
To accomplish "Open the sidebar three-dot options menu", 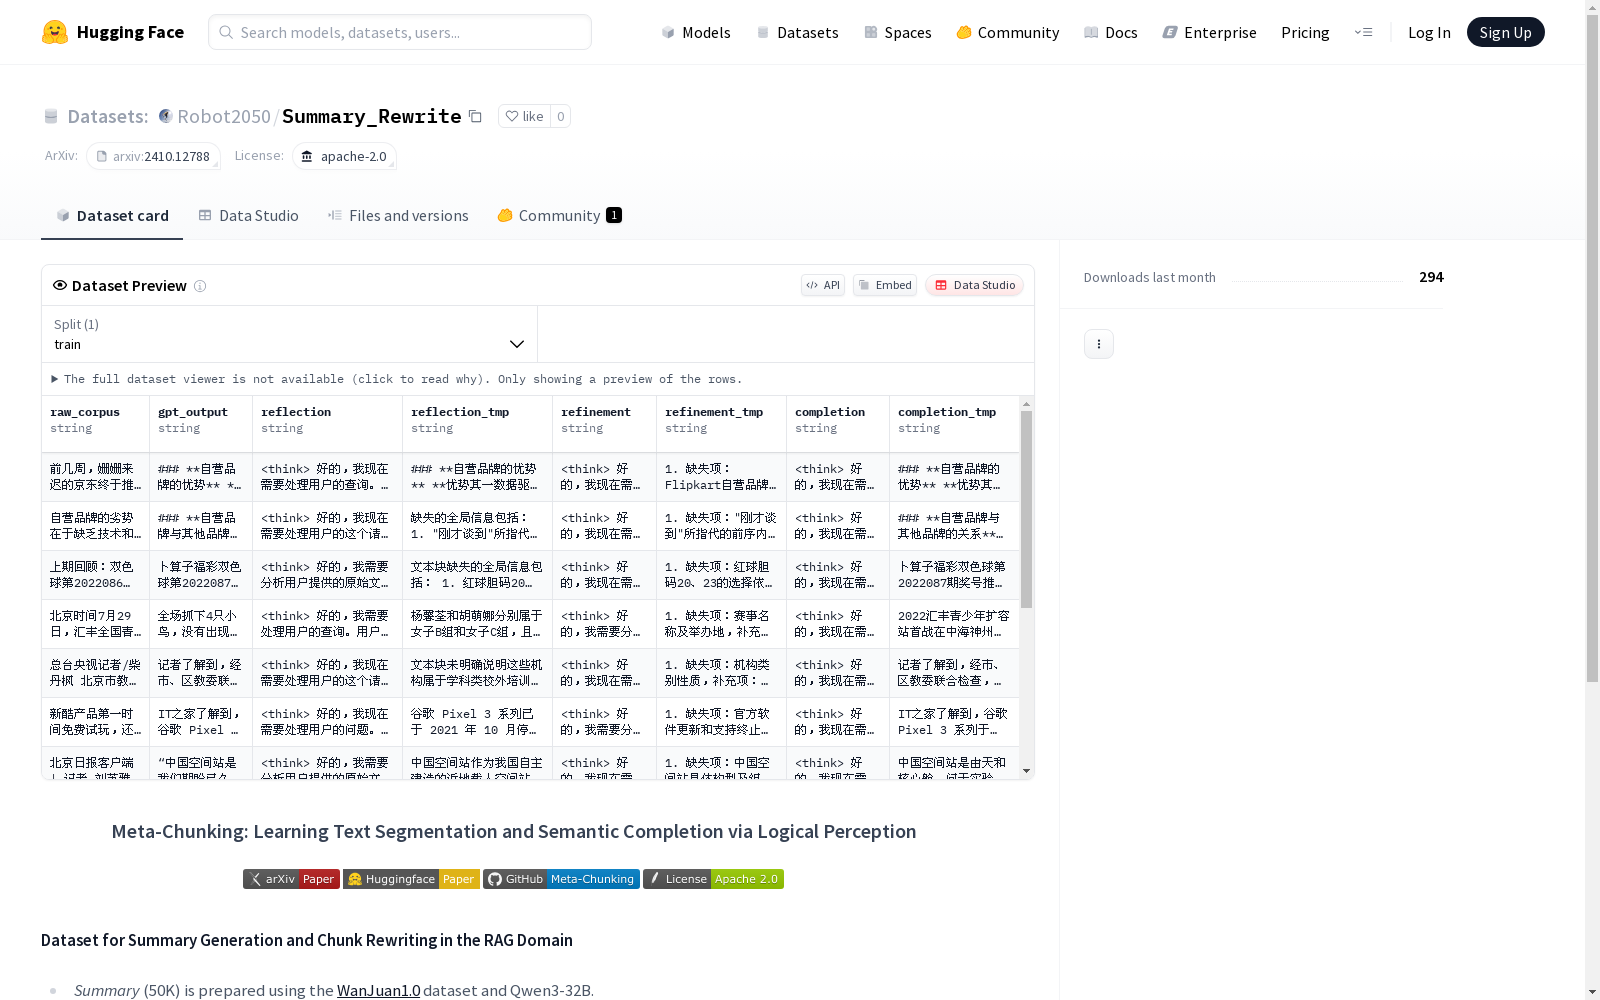I will 1099,344.
